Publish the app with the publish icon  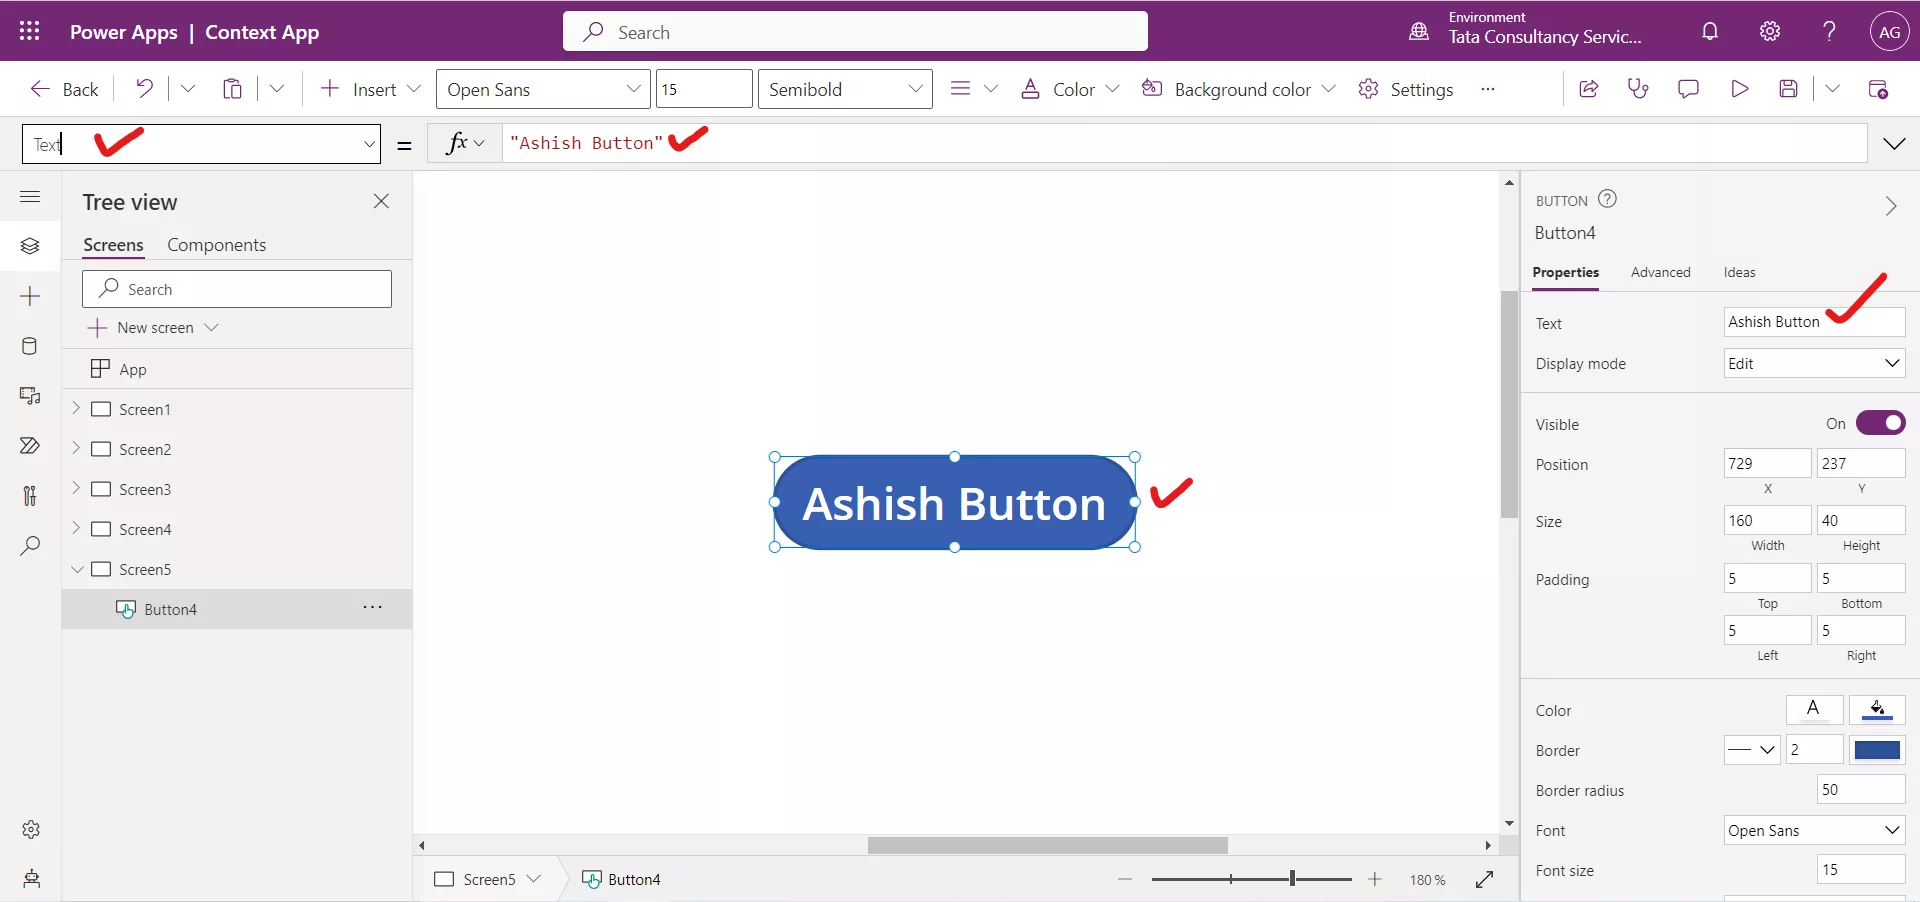(1880, 89)
